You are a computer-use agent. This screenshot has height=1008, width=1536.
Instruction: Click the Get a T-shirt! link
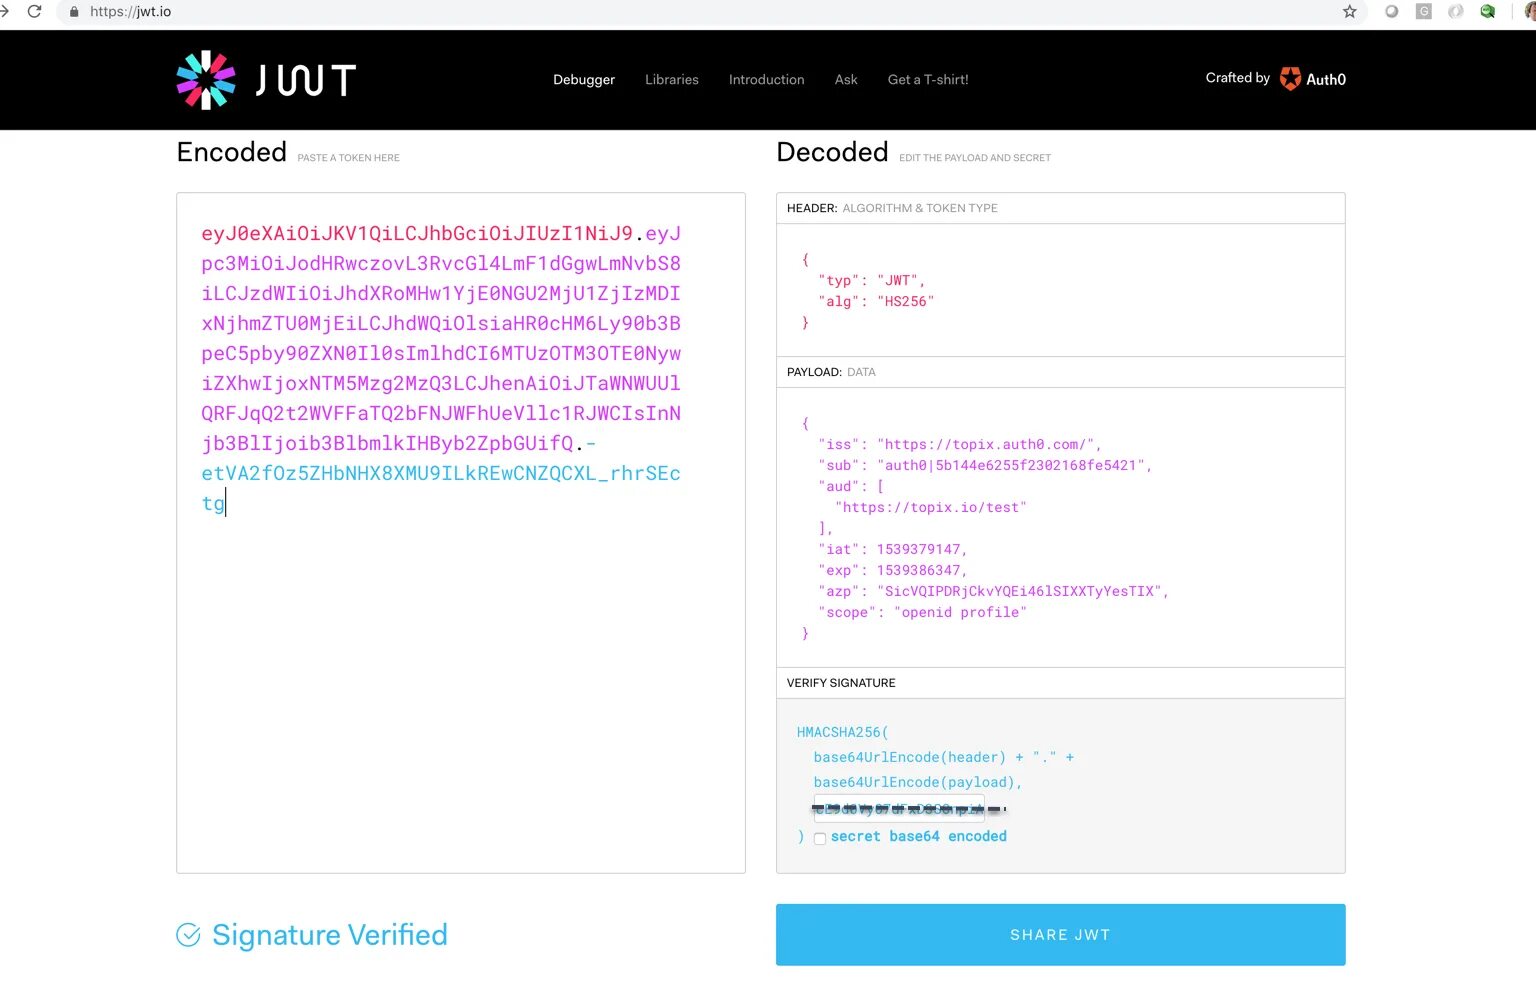coord(928,80)
